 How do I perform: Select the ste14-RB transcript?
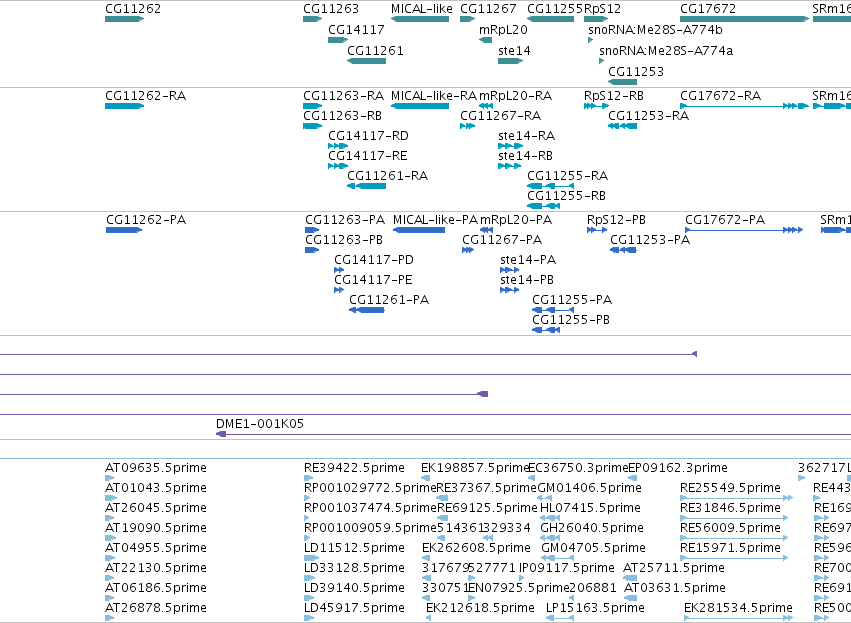(509, 166)
